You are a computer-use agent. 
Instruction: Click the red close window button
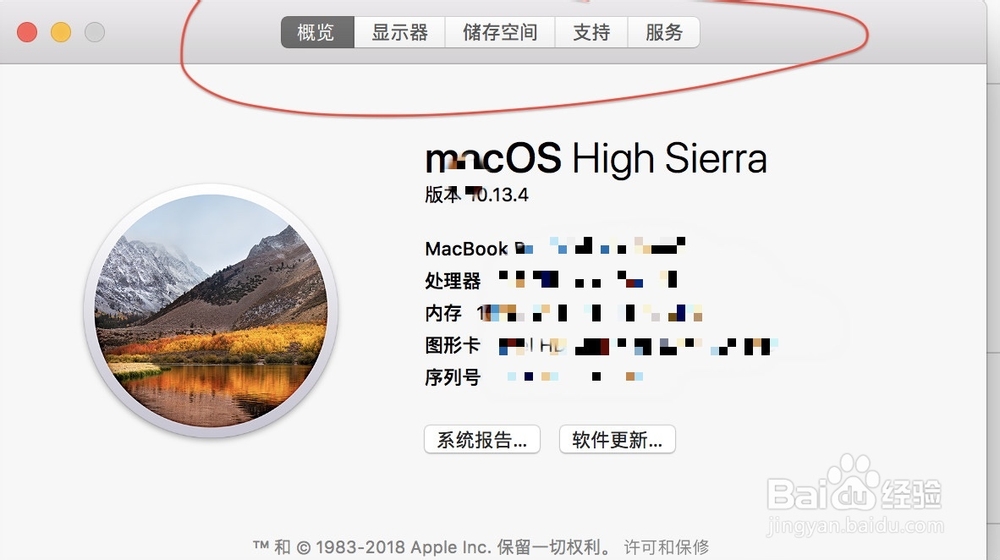(x=27, y=32)
